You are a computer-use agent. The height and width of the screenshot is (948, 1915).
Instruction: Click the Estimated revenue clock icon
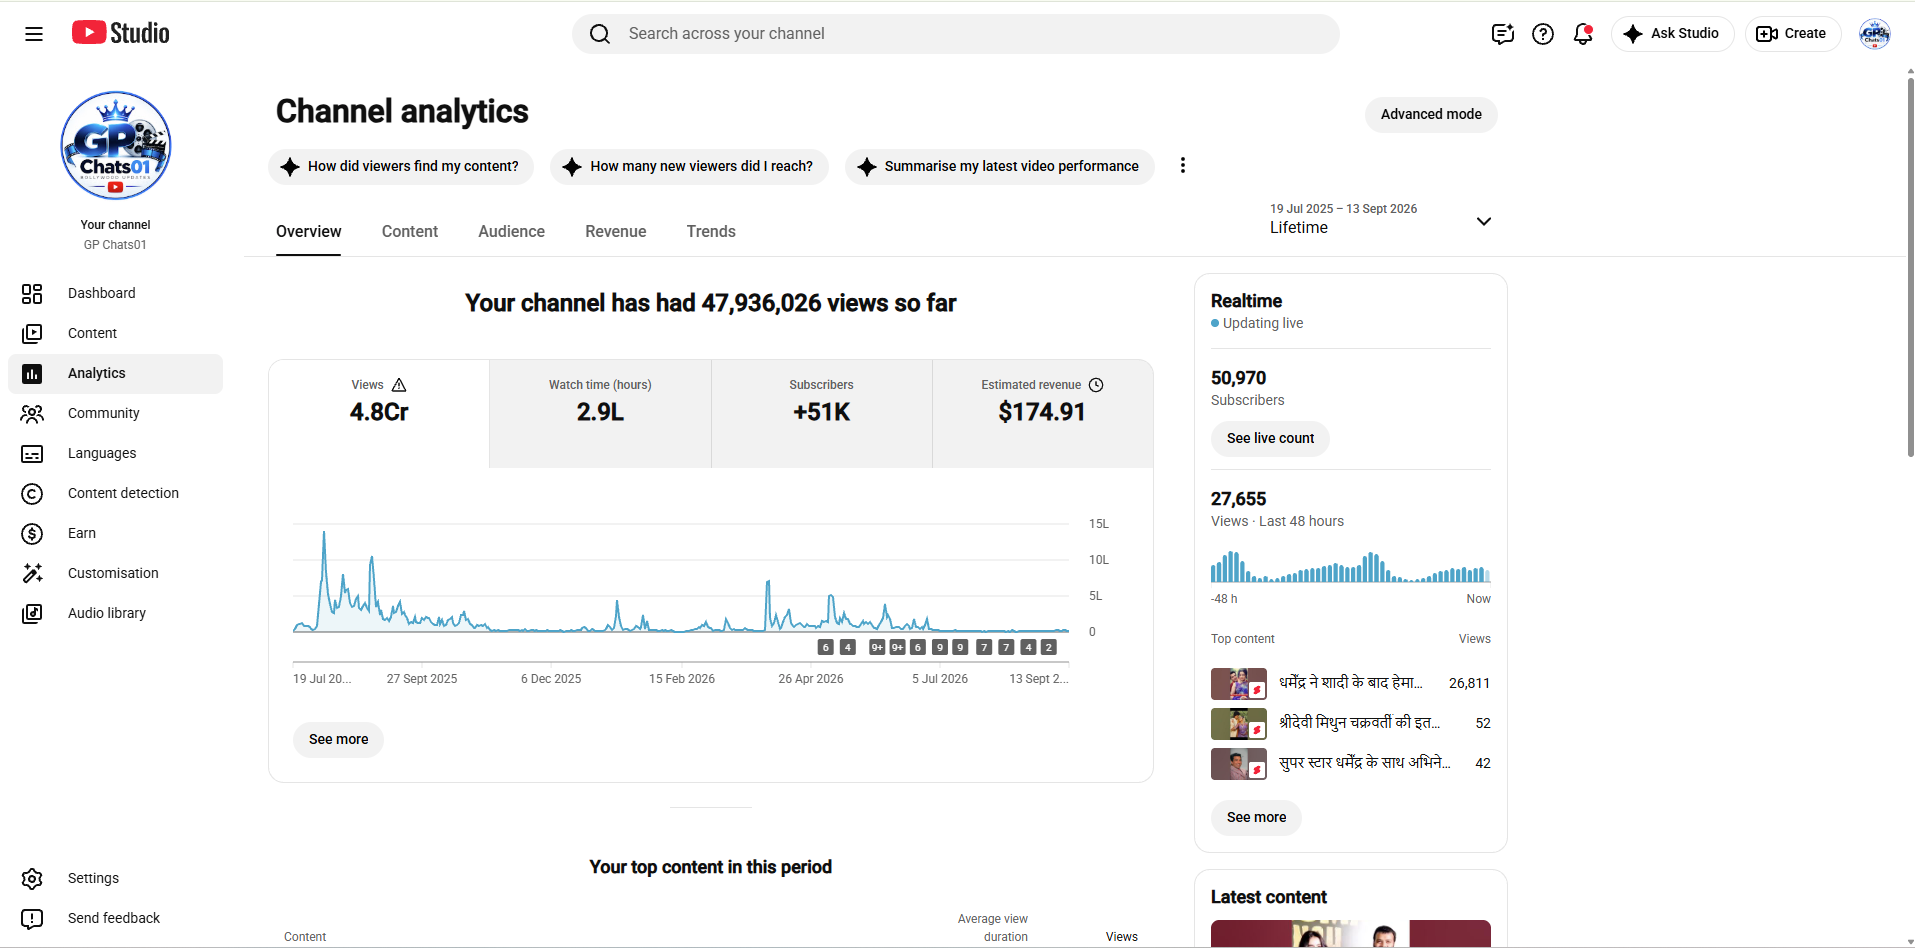coord(1096,385)
